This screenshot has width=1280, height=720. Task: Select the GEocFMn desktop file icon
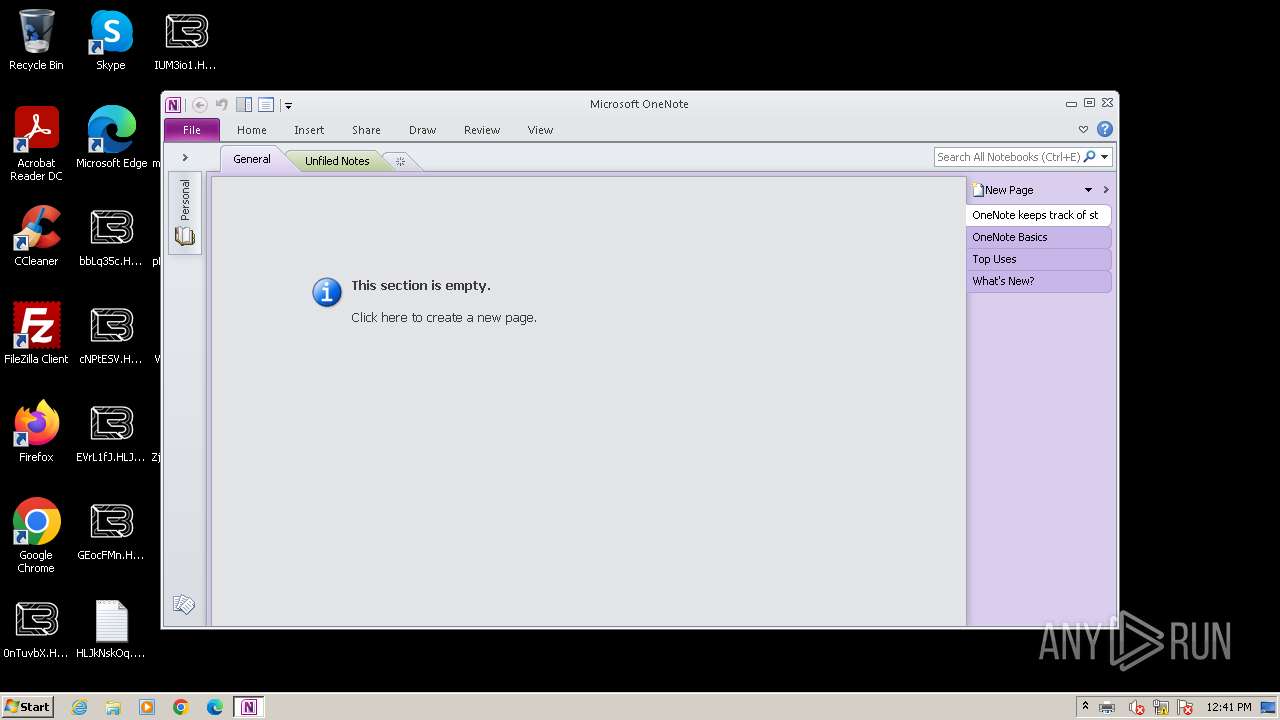coord(111,531)
